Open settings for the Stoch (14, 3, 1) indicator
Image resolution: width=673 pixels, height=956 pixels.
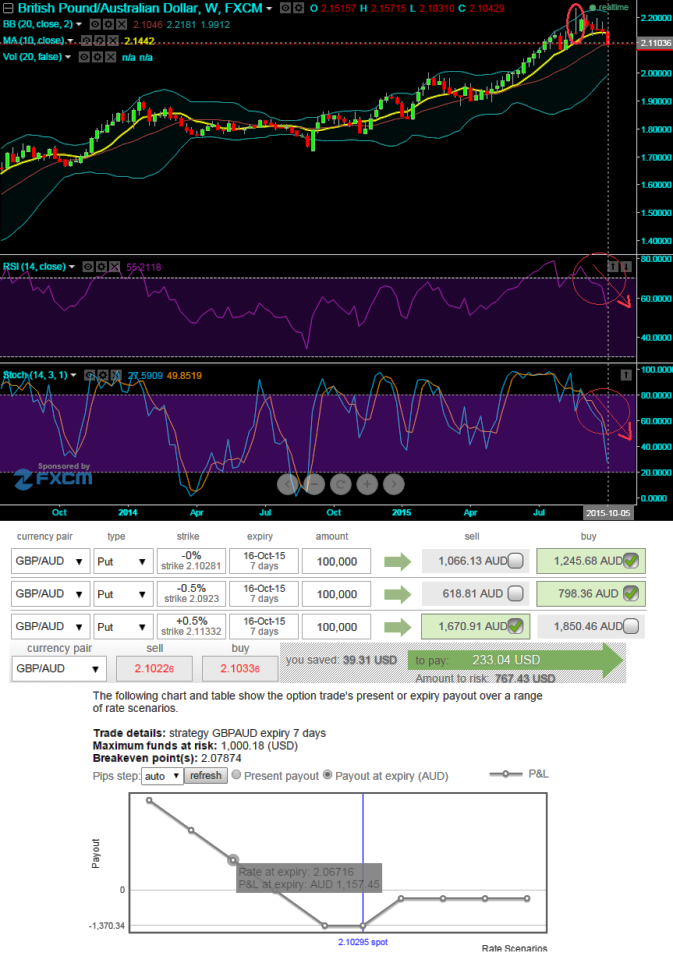(x=102, y=375)
